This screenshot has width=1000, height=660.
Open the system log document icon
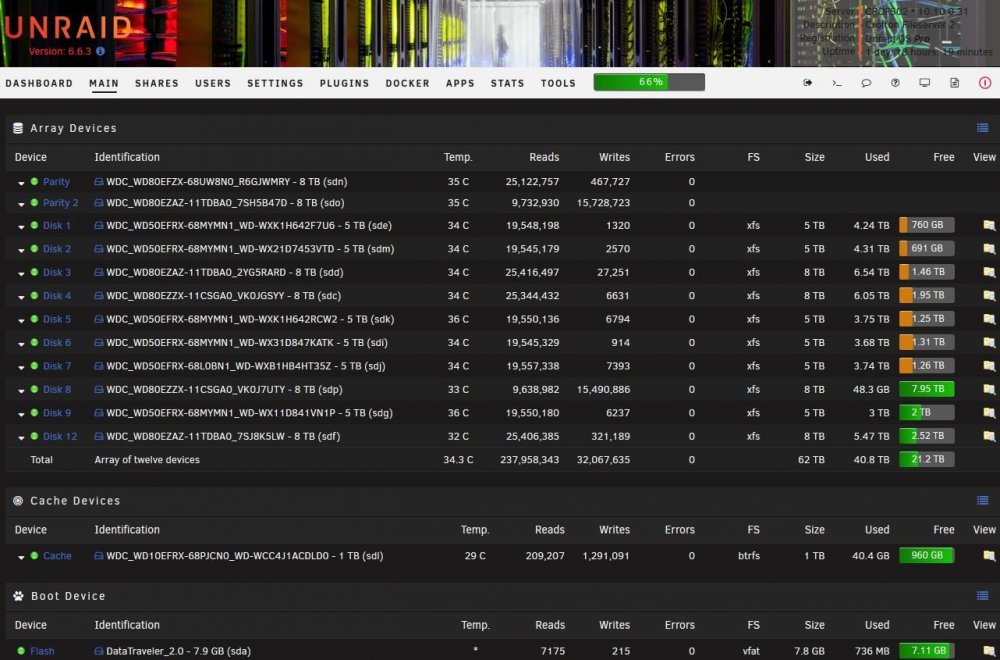point(955,83)
